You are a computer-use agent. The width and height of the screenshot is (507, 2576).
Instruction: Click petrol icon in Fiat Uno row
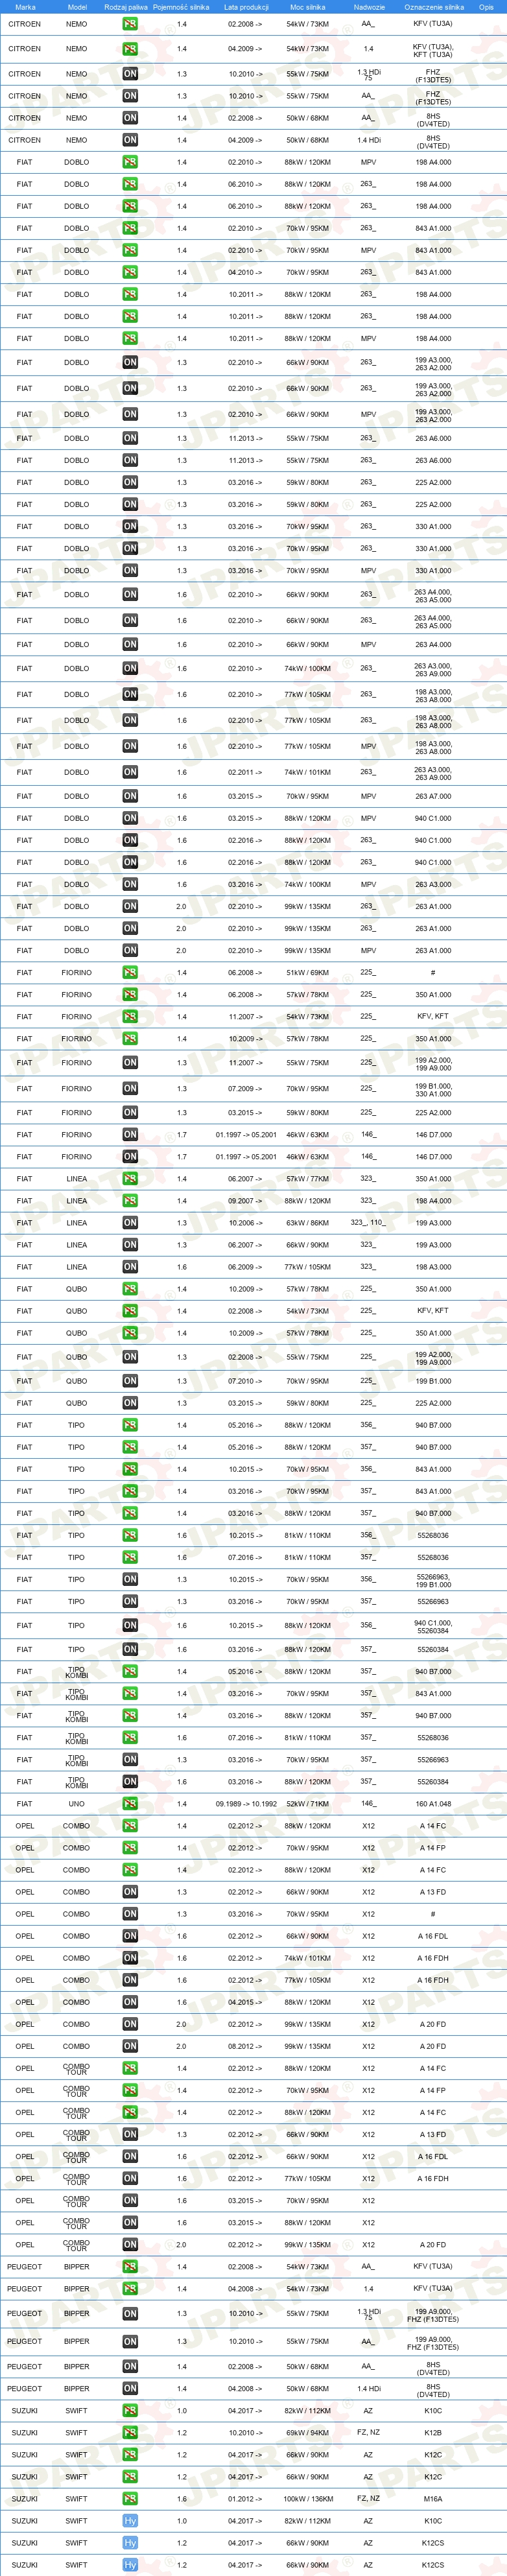(130, 1803)
